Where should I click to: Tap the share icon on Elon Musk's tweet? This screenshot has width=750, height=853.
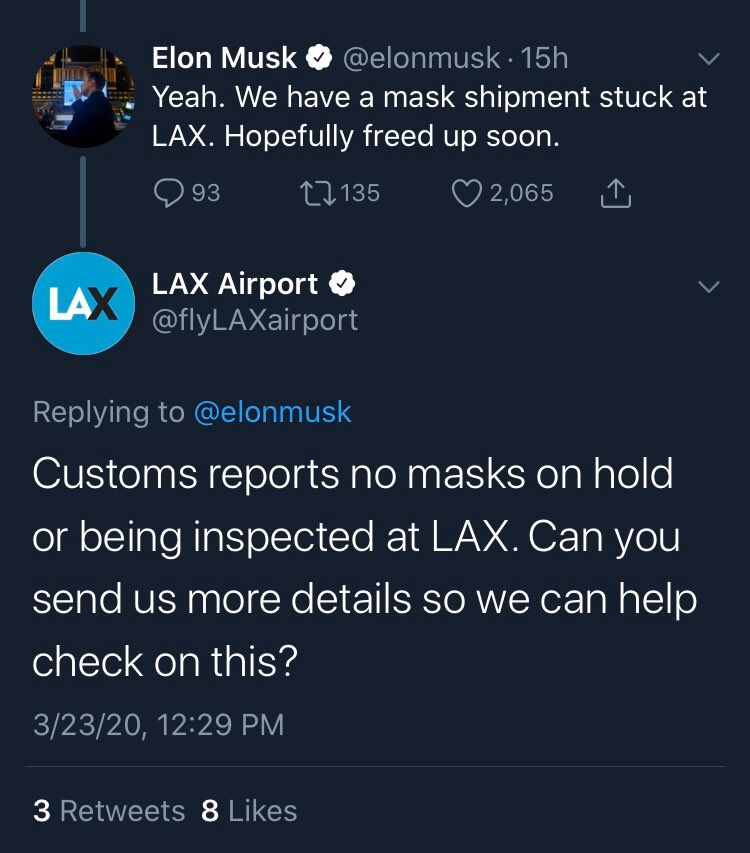tap(615, 193)
